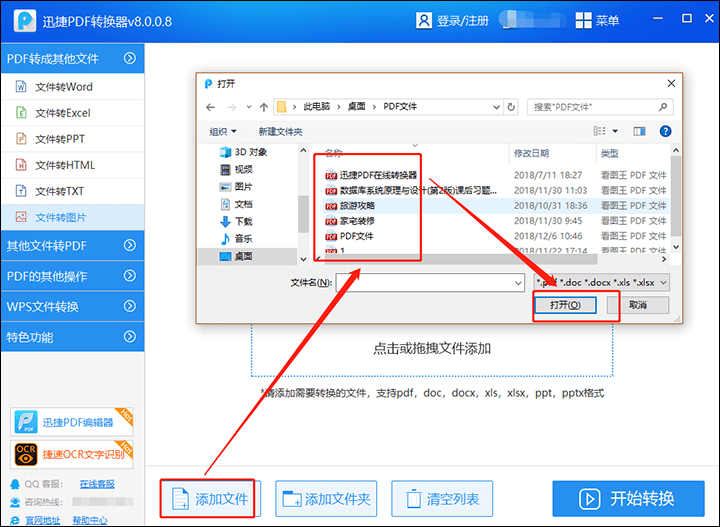This screenshot has height=527, width=720.
Task: Select 文件转PPT in the sidebar
Action: [73, 139]
